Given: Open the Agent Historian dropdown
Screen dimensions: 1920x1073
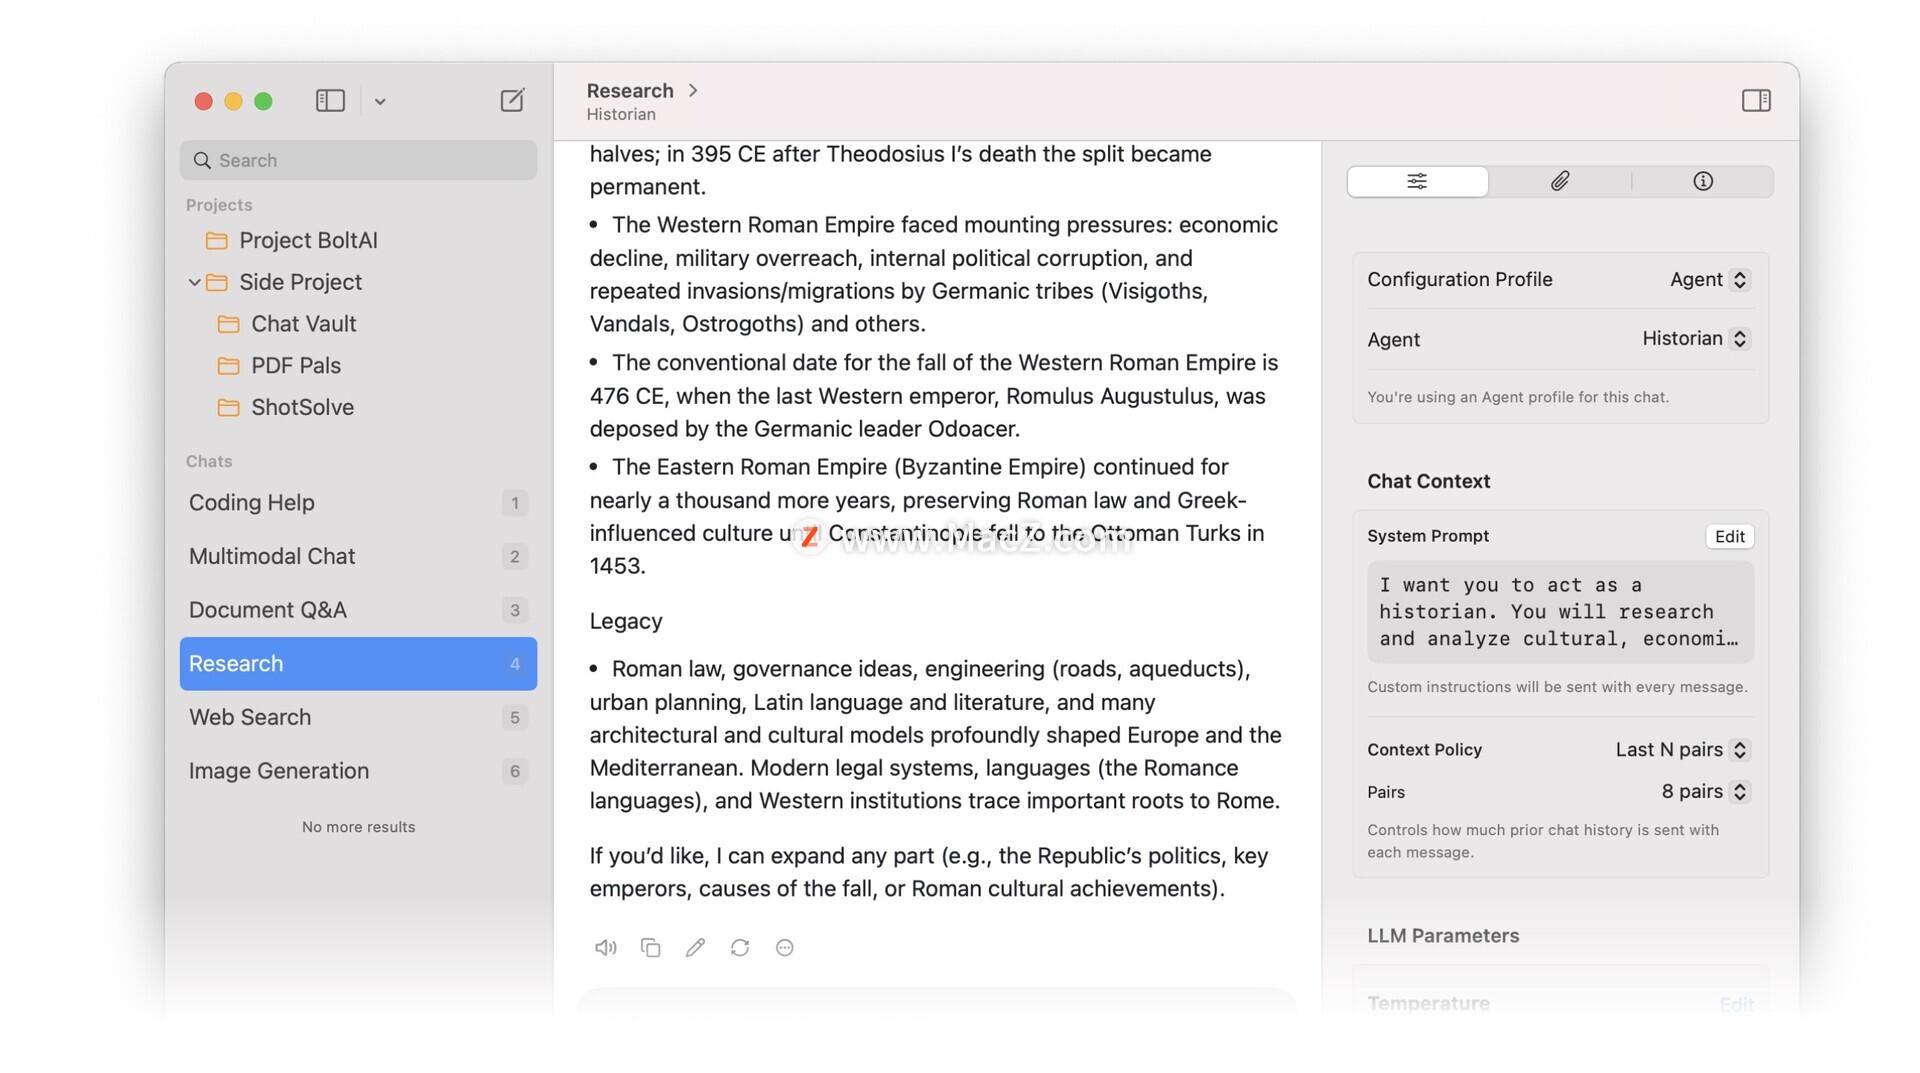Looking at the screenshot, I should (1695, 339).
